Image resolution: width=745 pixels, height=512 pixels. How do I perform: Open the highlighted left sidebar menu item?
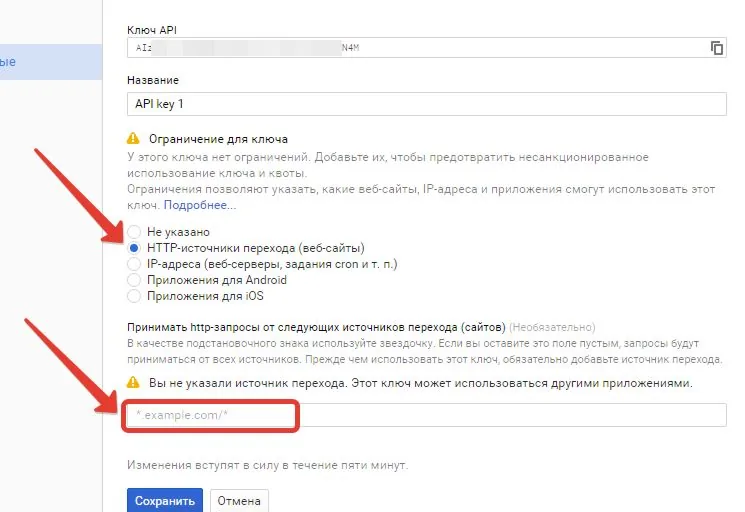coord(51,62)
